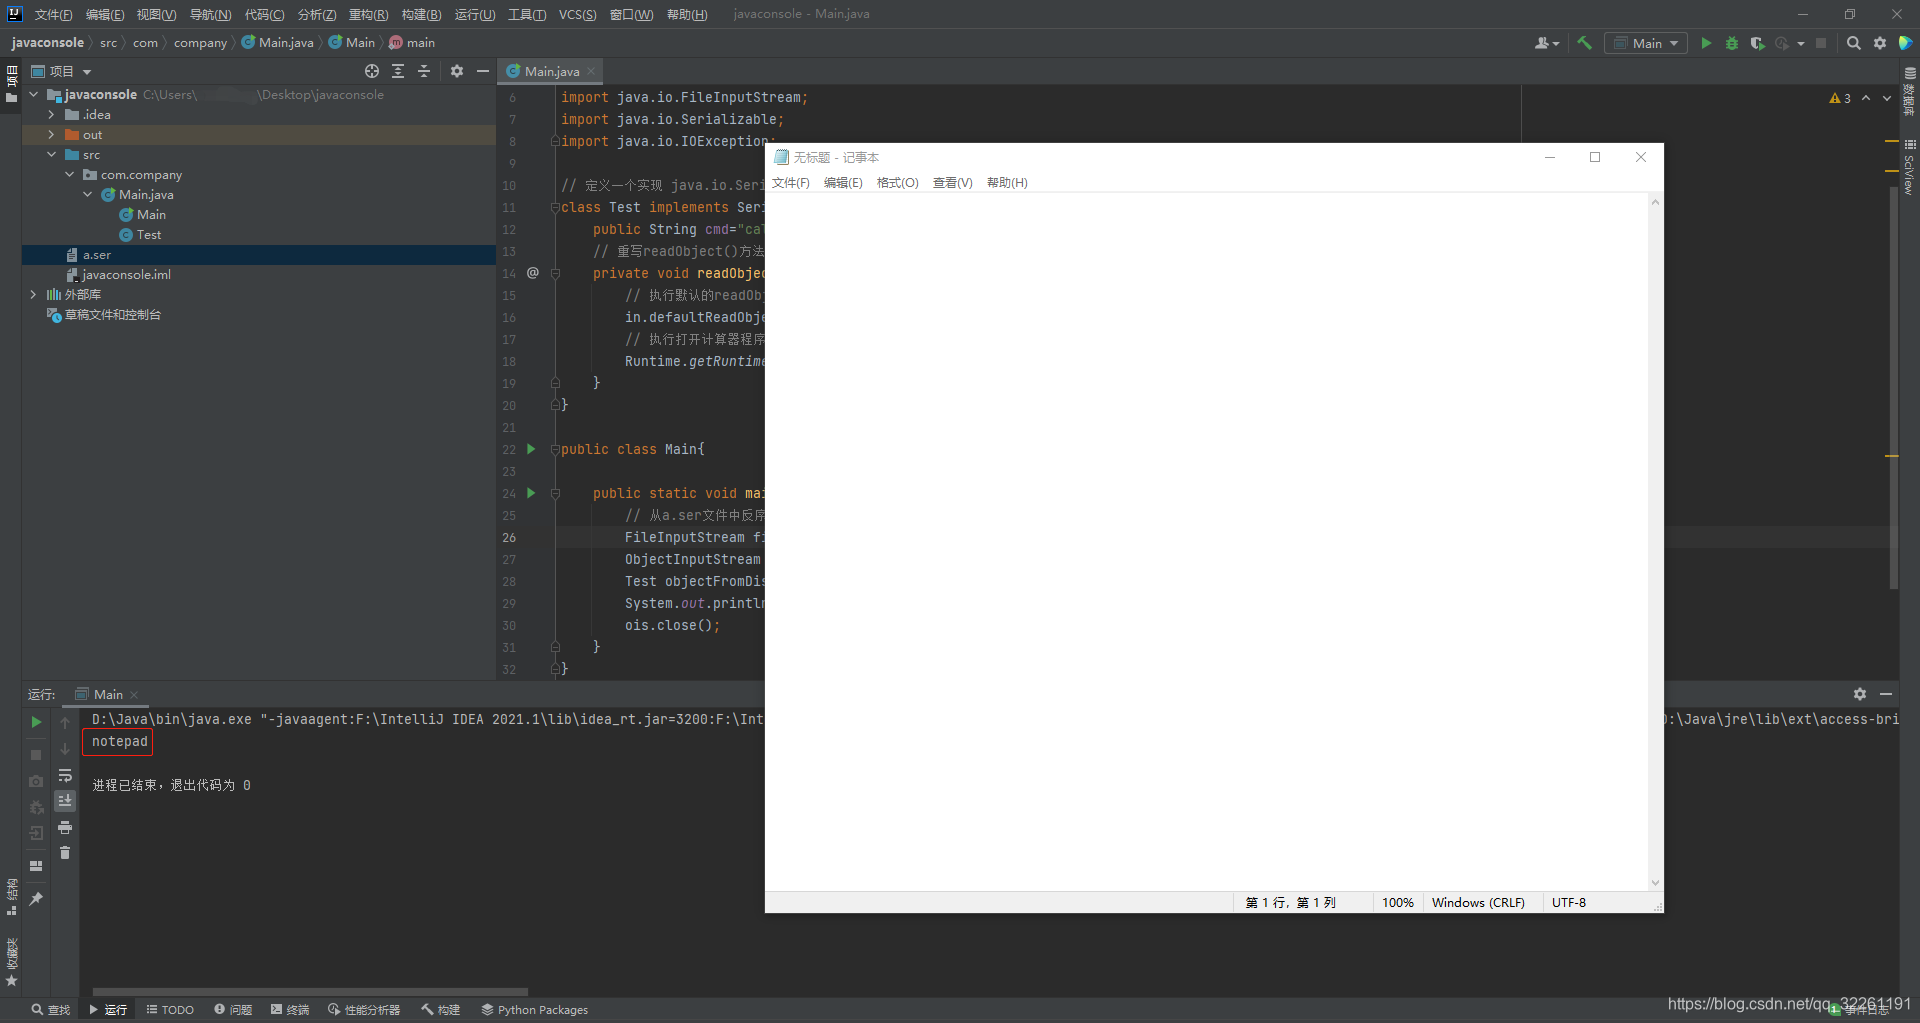This screenshot has width=1920, height=1023.
Task: Expand the out folder
Action: point(52,134)
